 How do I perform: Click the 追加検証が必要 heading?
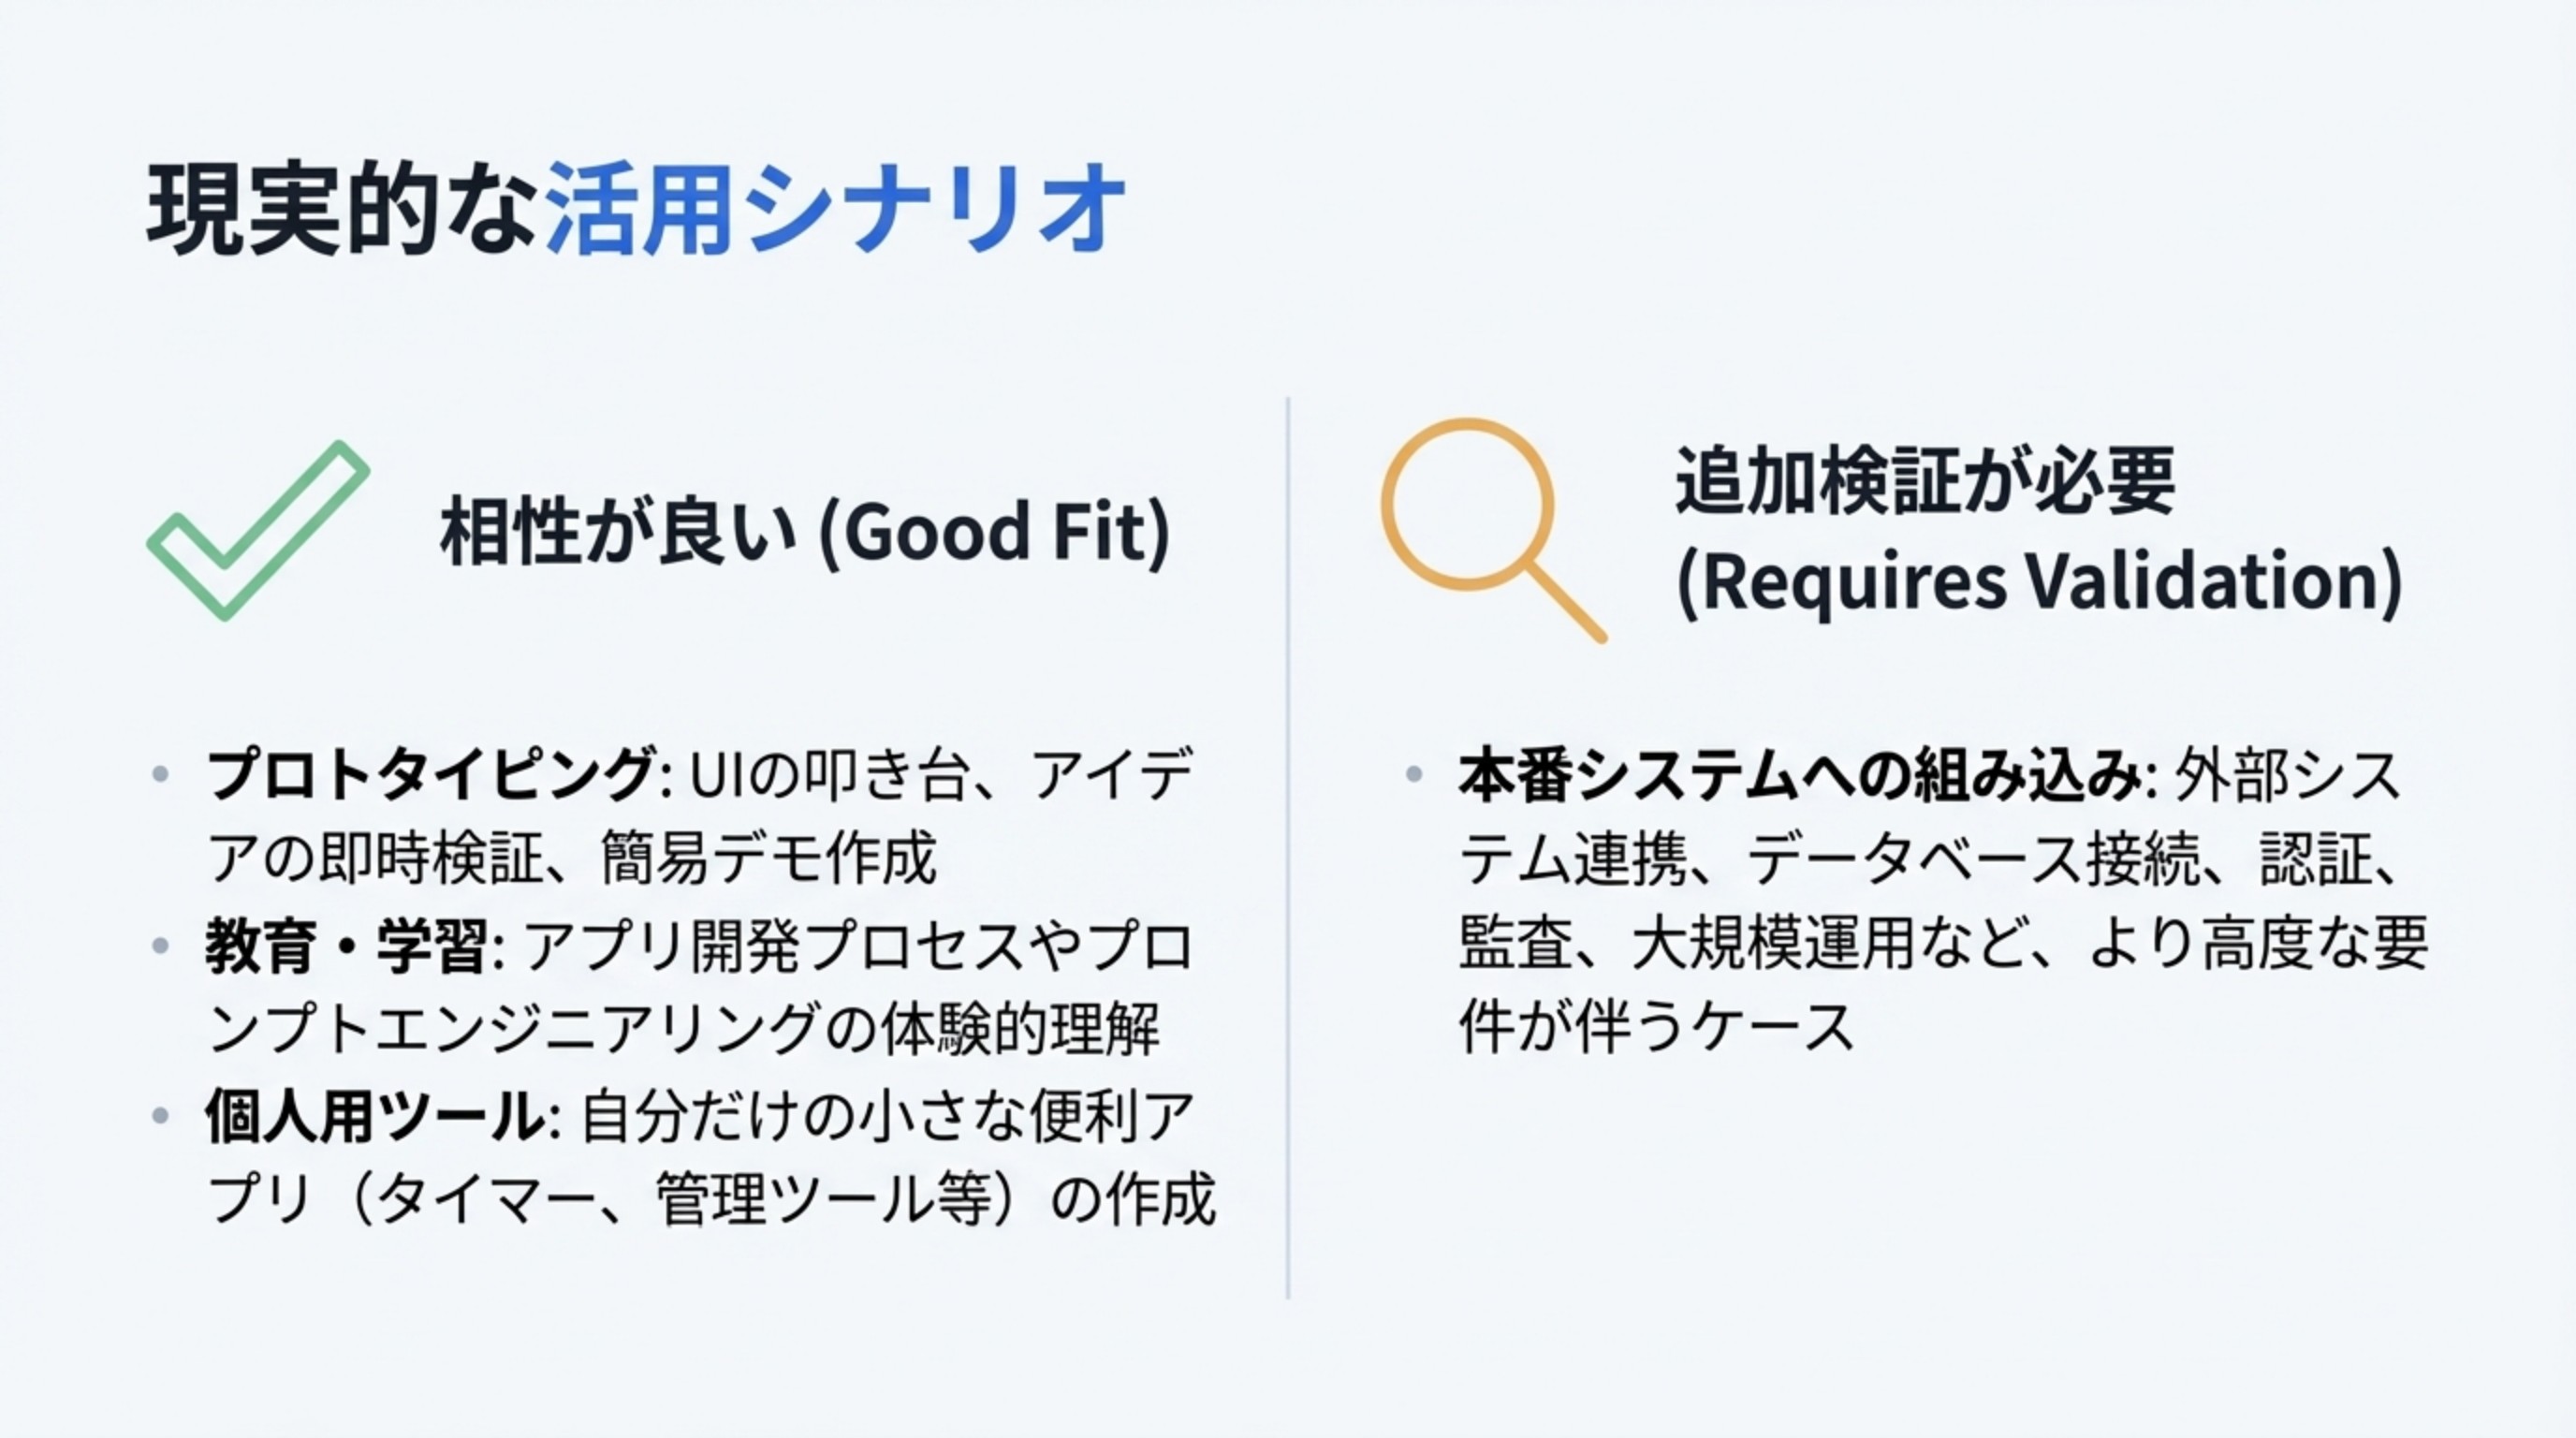(1925, 481)
